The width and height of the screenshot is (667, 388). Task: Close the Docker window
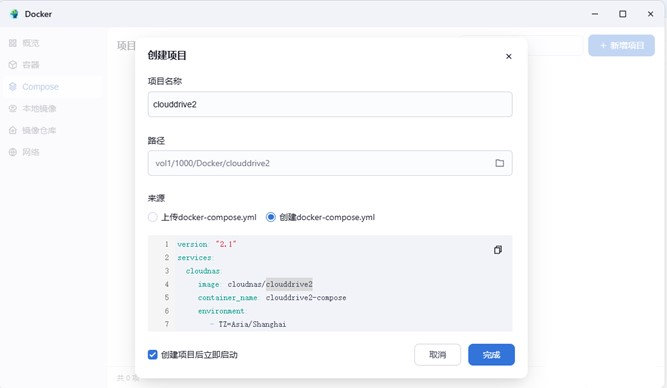pos(650,14)
